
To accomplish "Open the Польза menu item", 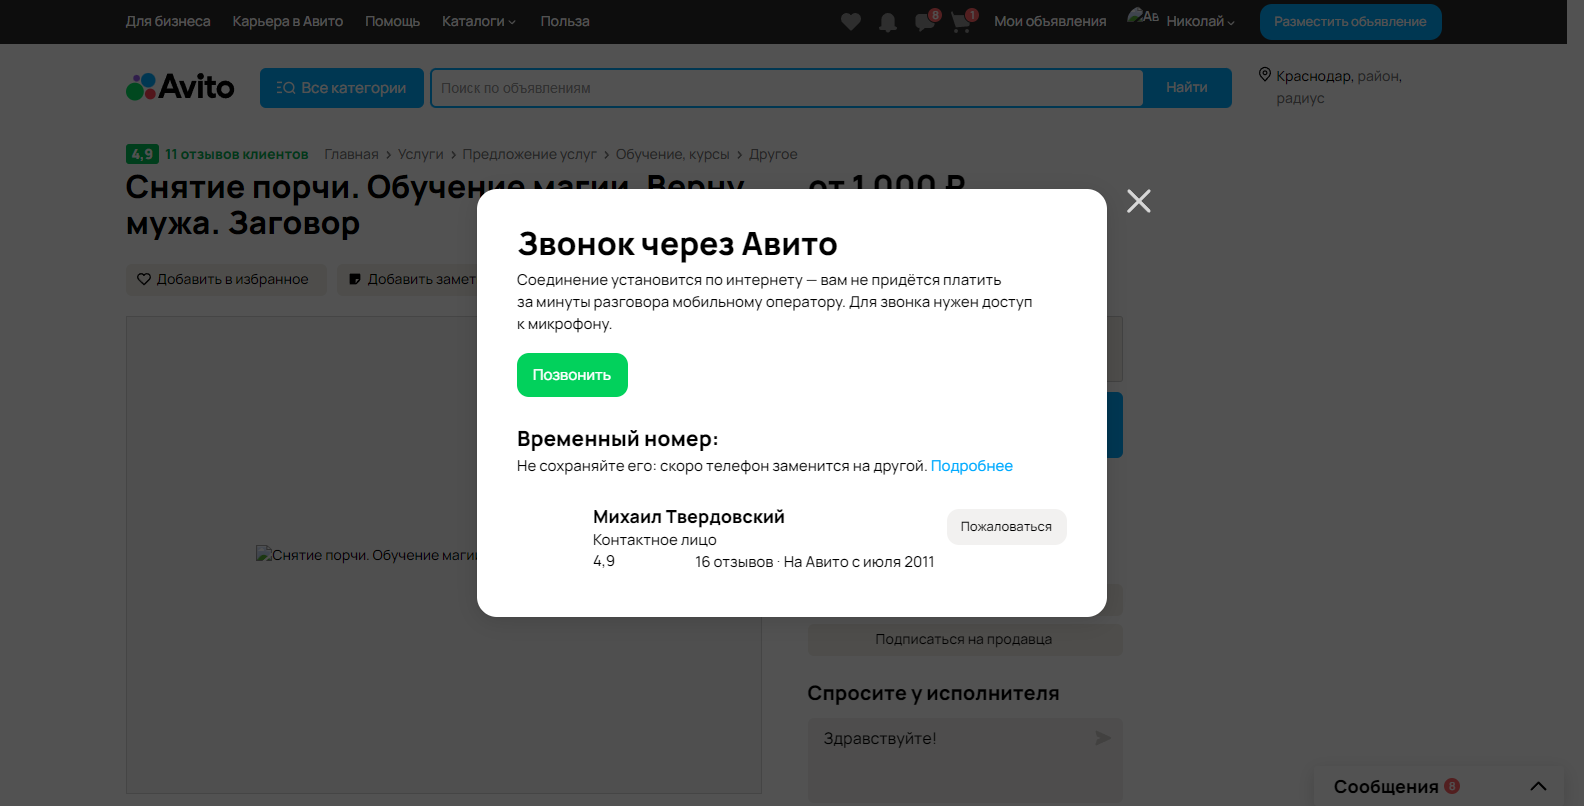I will [x=565, y=21].
